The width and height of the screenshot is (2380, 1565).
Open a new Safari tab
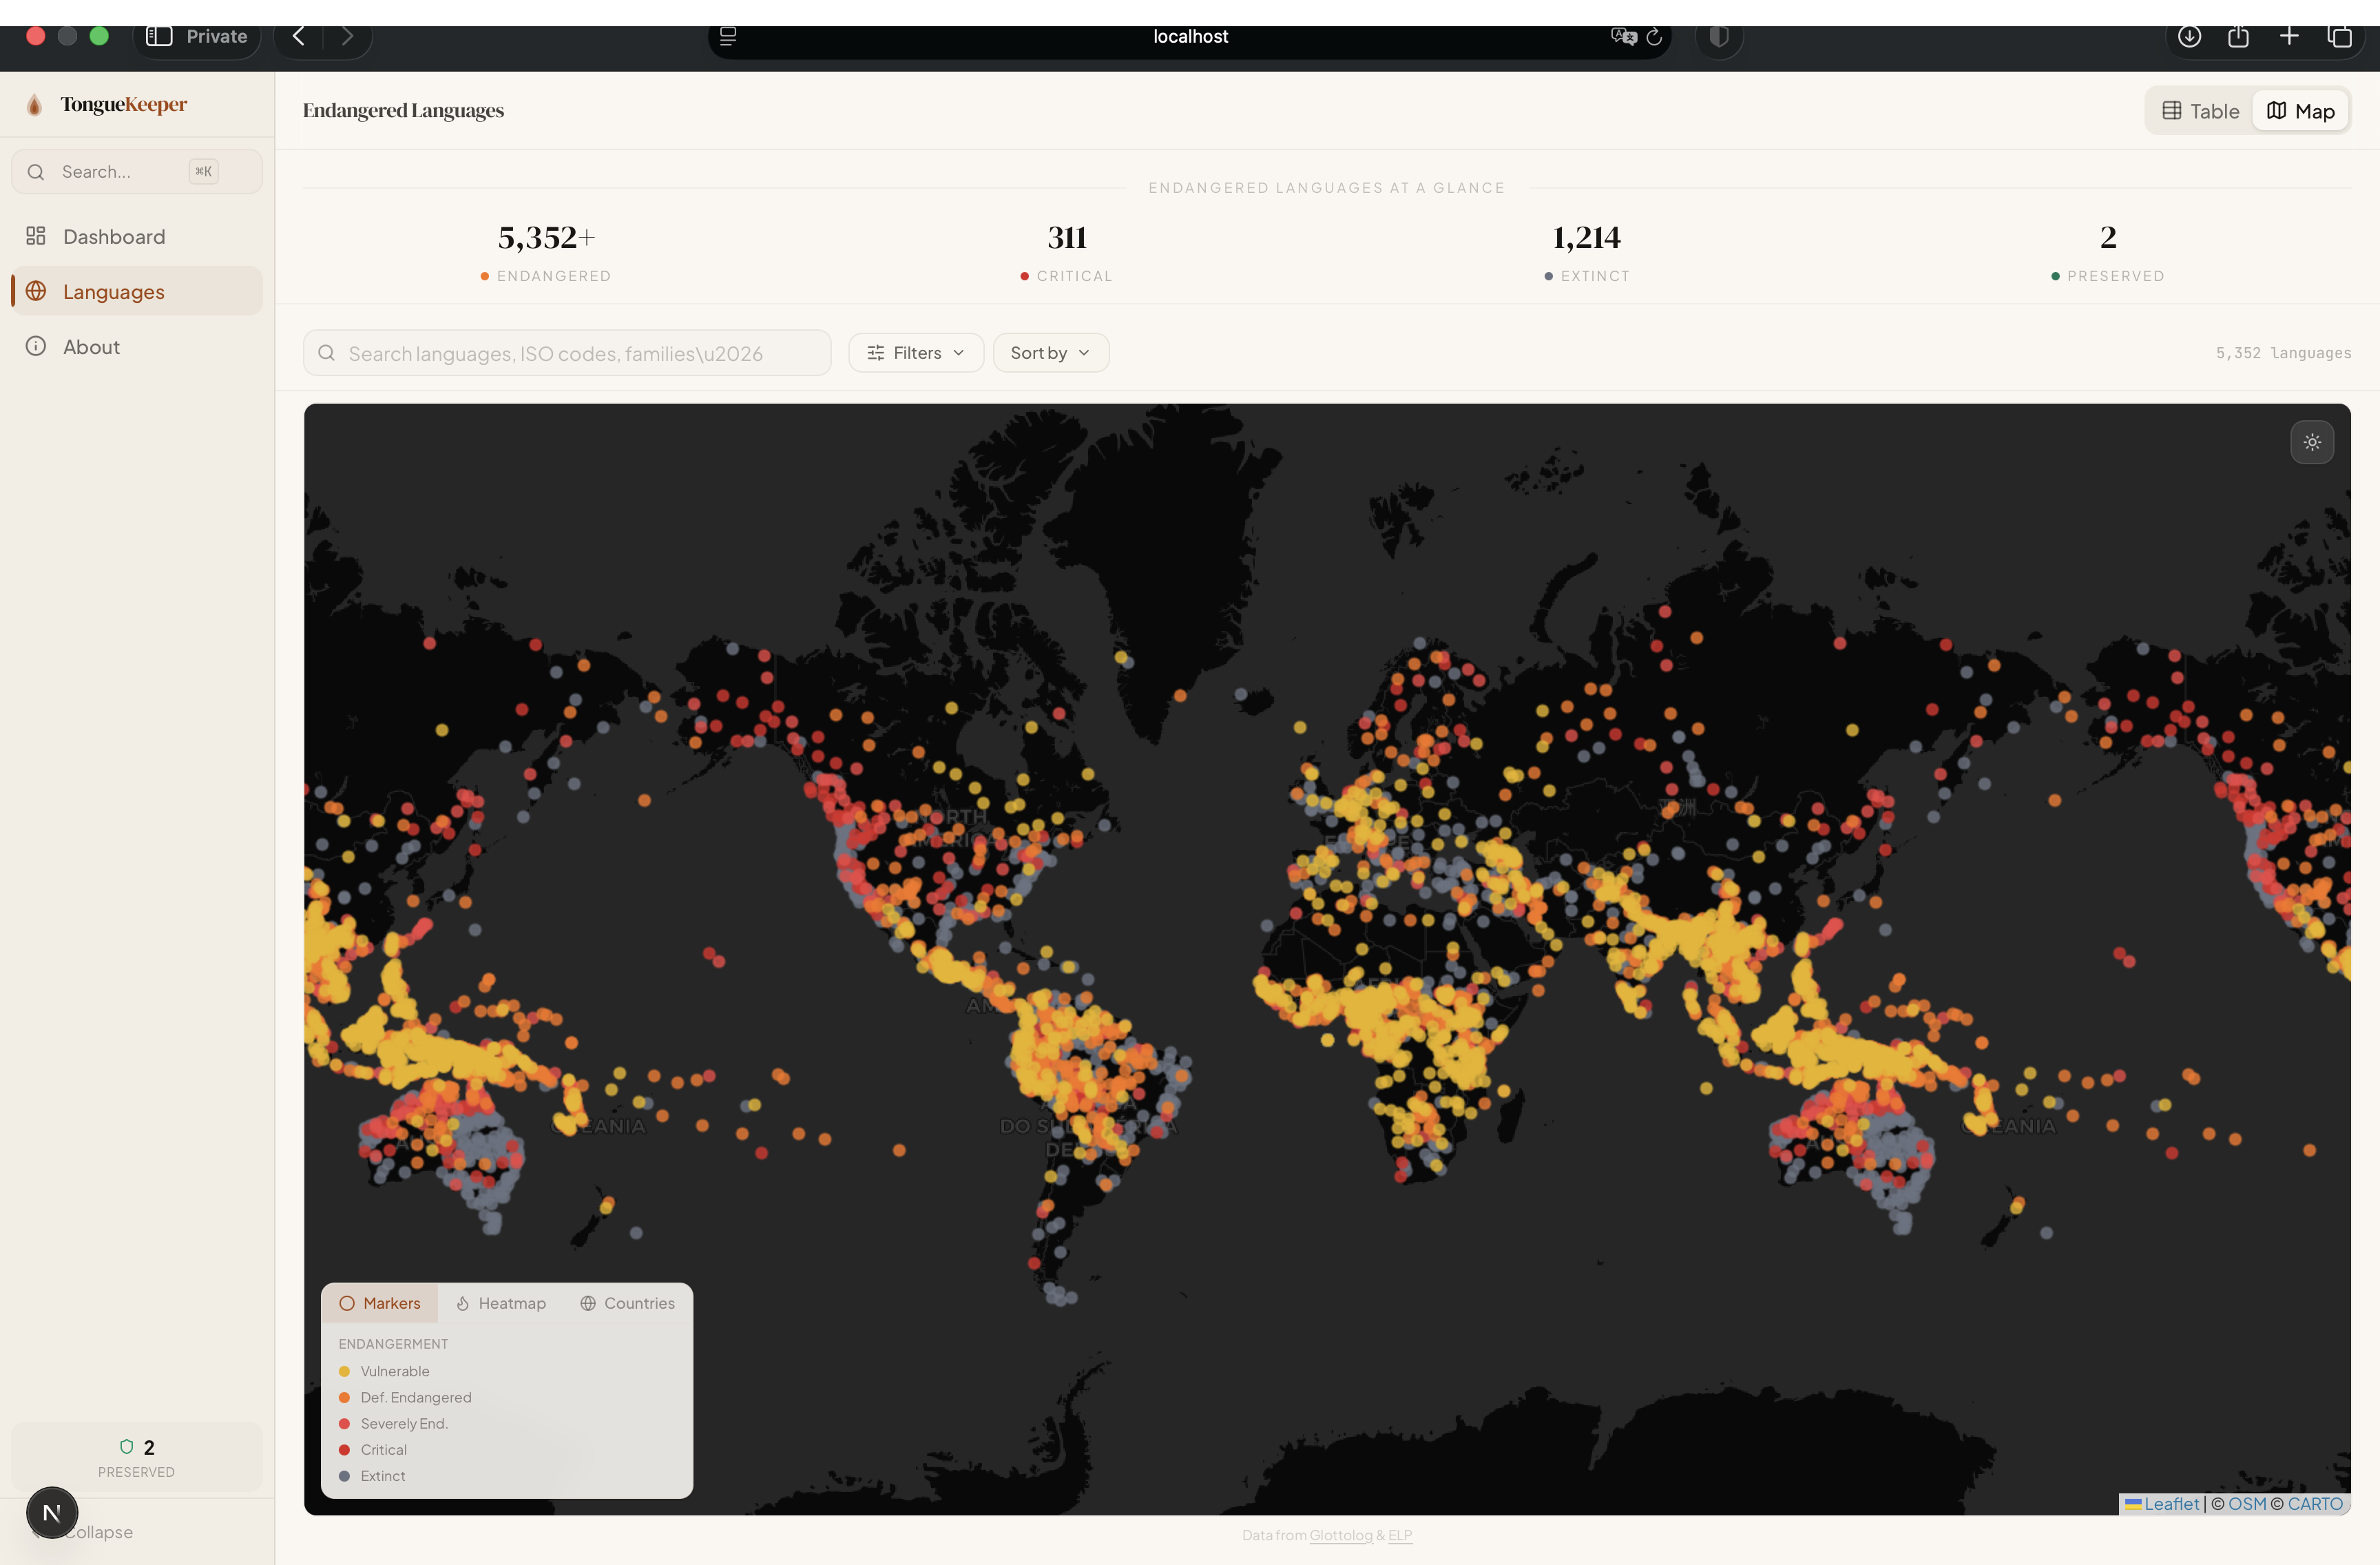(x=2289, y=37)
